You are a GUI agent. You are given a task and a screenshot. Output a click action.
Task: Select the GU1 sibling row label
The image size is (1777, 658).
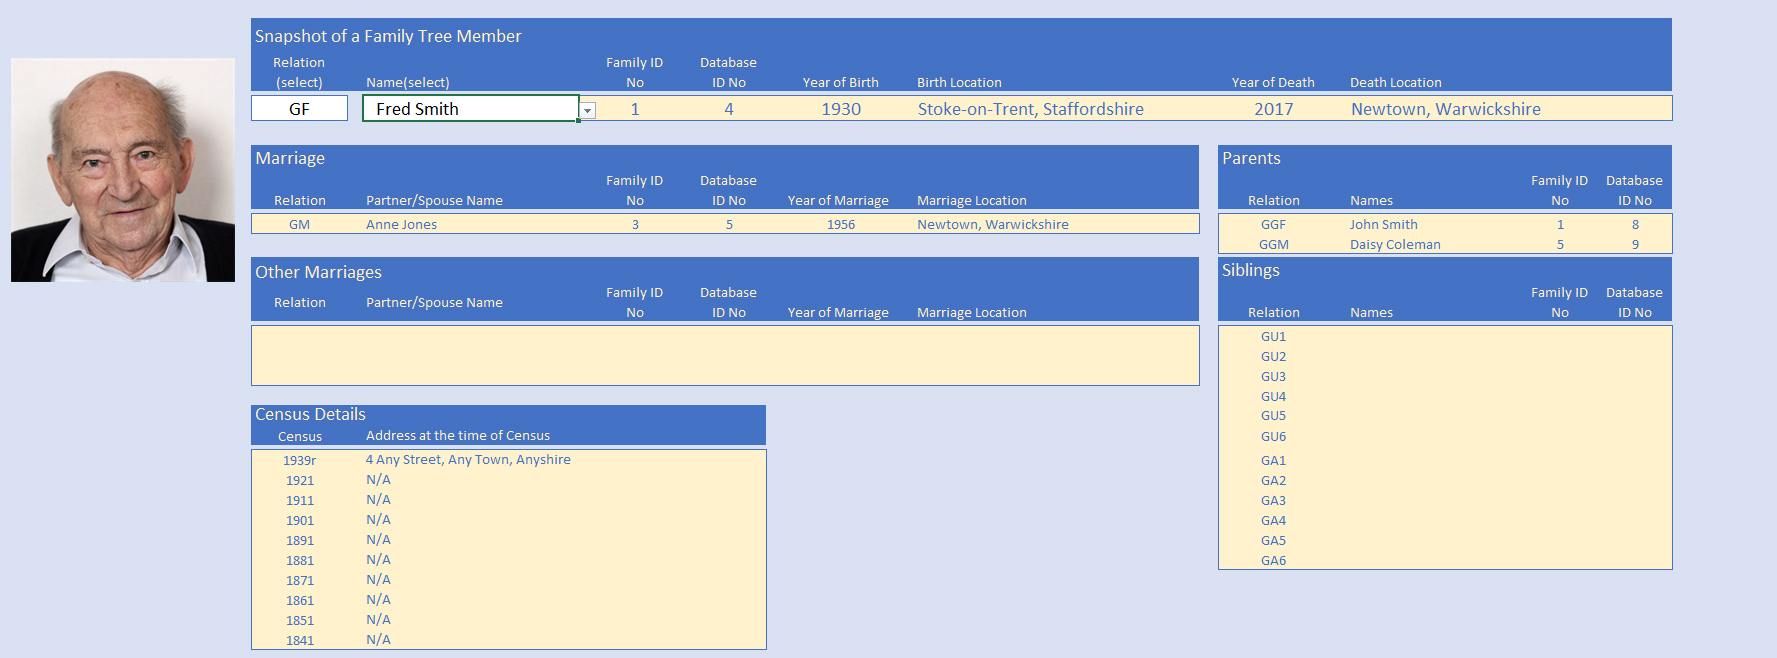click(1273, 337)
